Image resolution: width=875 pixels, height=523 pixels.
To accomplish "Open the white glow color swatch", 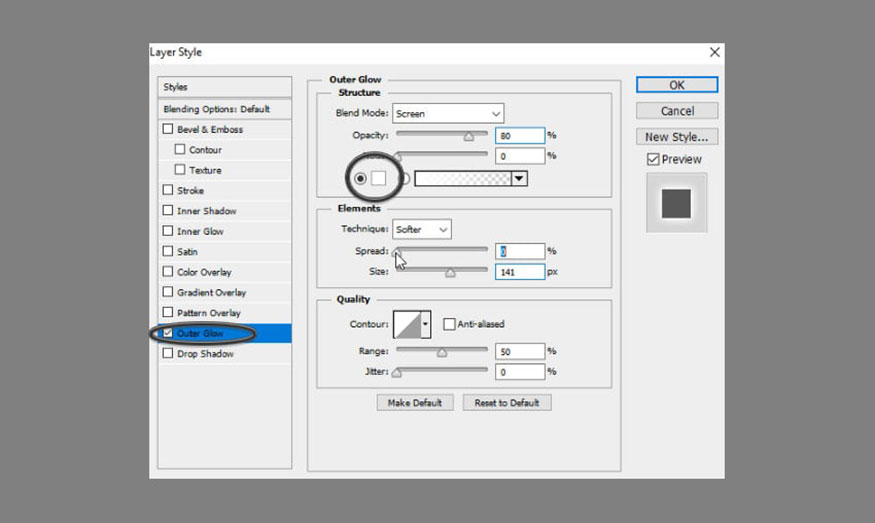I will (378, 179).
